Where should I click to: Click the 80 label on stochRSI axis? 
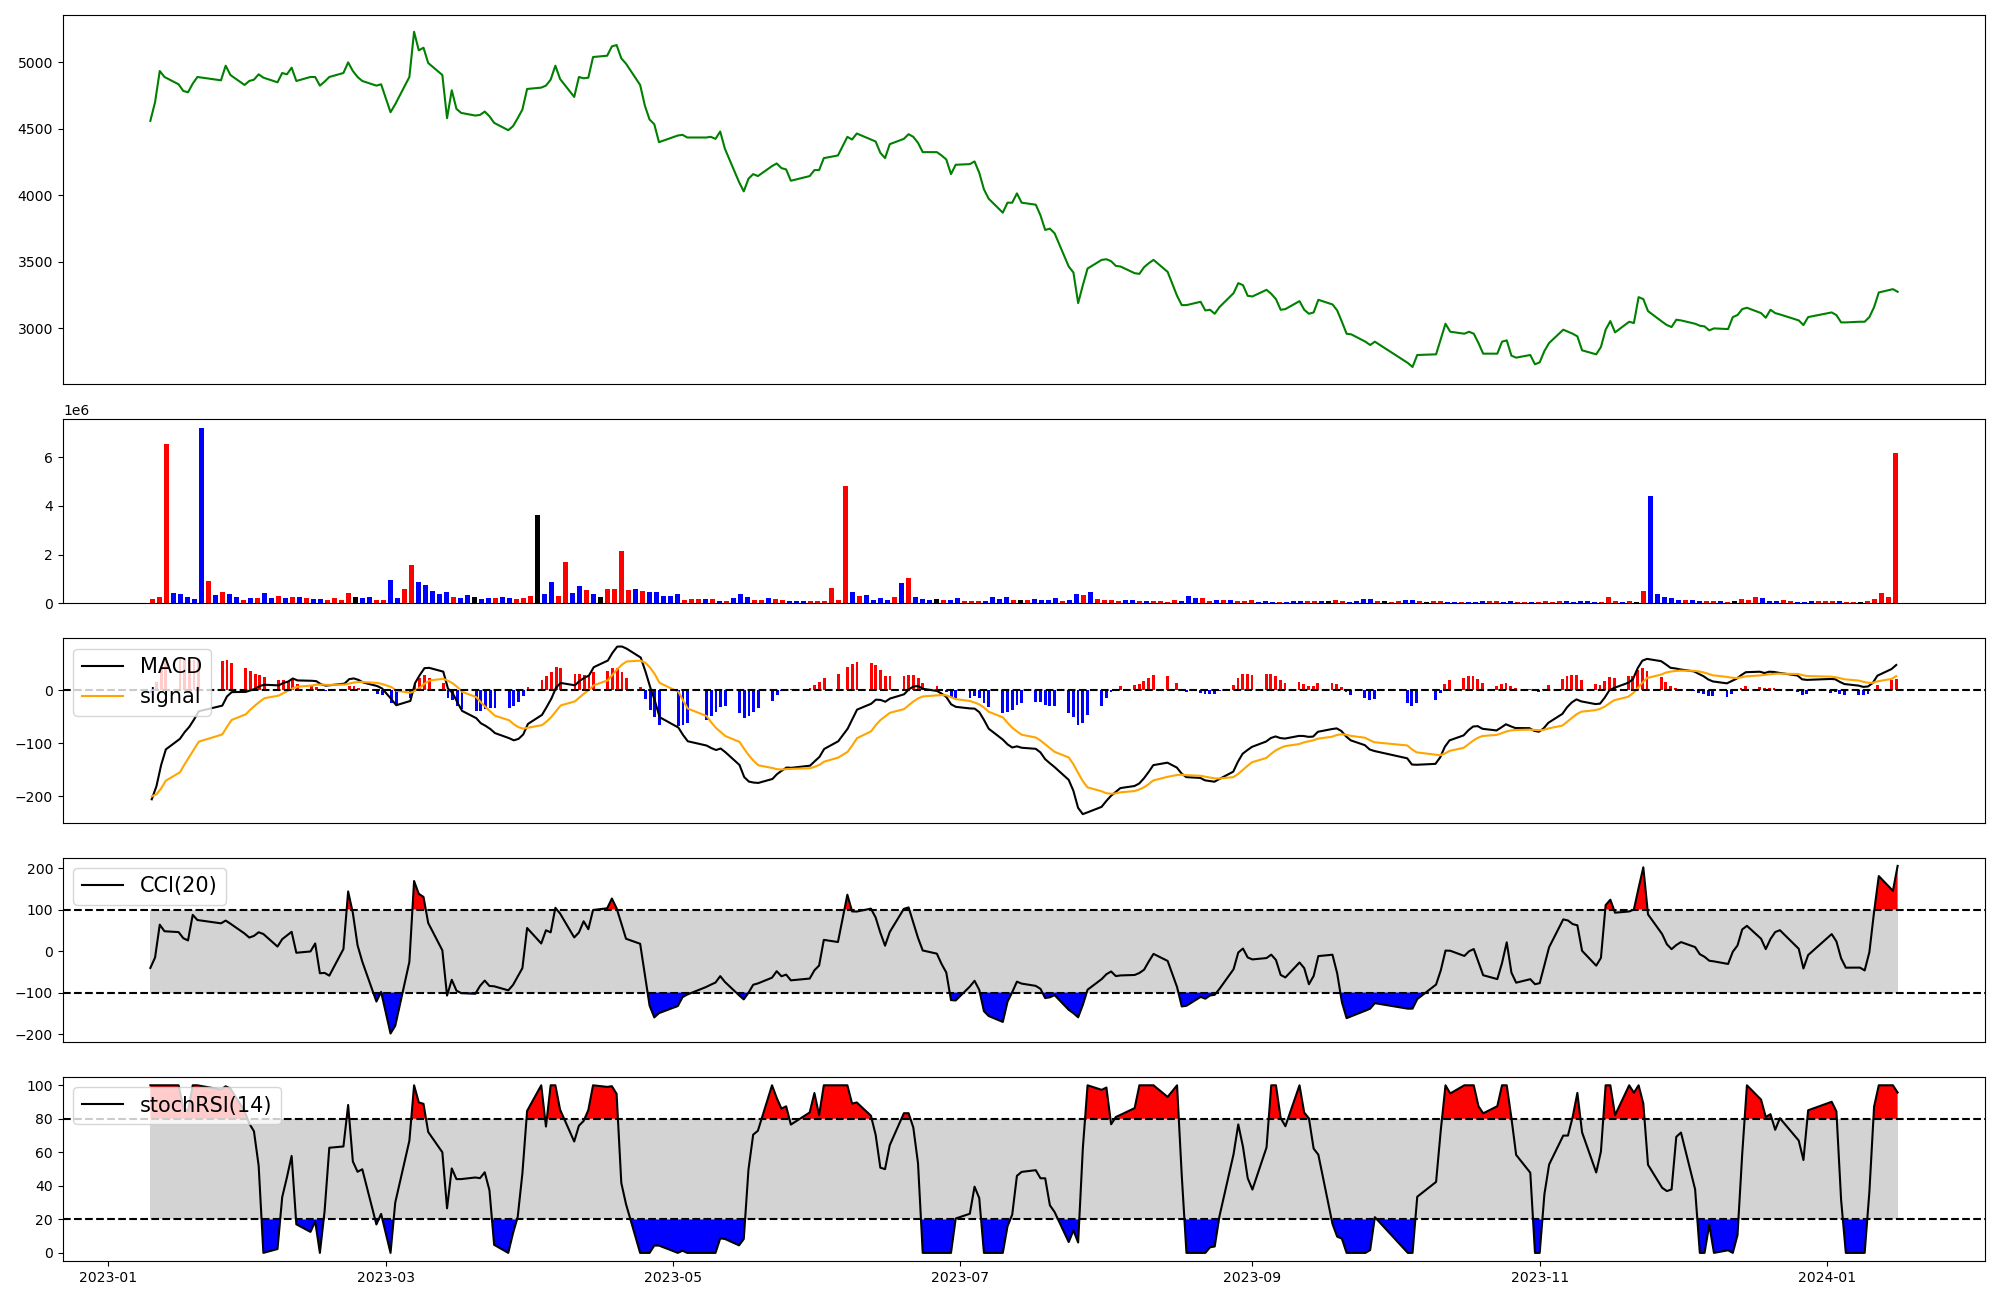[44, 1119]
